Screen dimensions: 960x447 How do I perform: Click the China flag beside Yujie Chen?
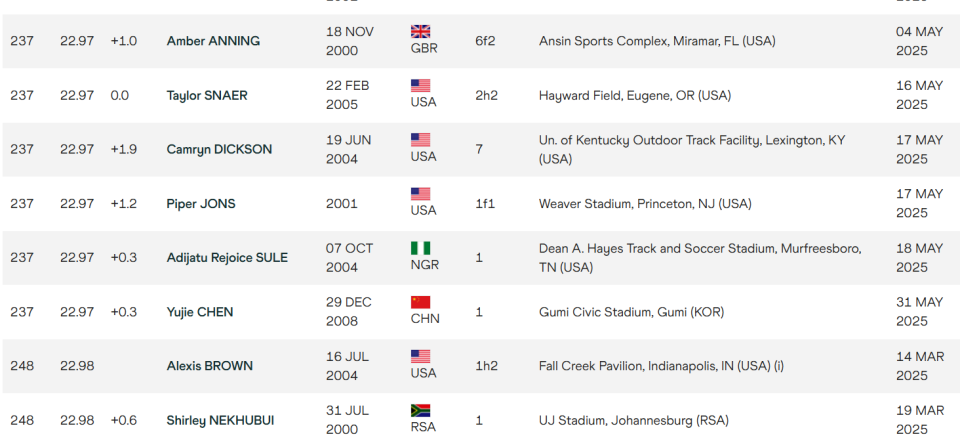coord(420,302)
